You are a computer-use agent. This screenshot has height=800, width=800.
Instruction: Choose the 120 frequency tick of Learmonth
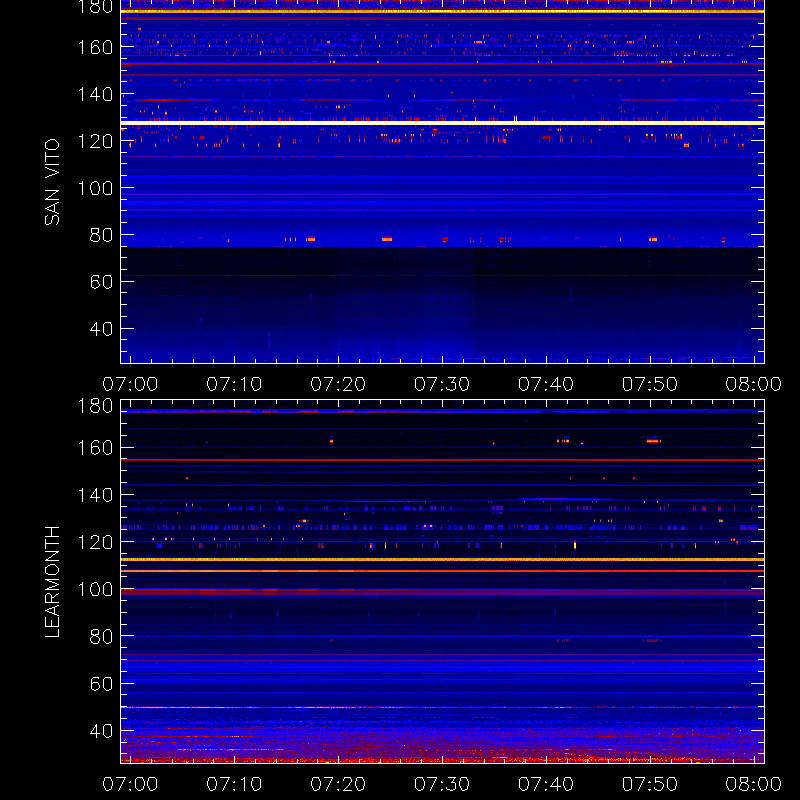95,542
